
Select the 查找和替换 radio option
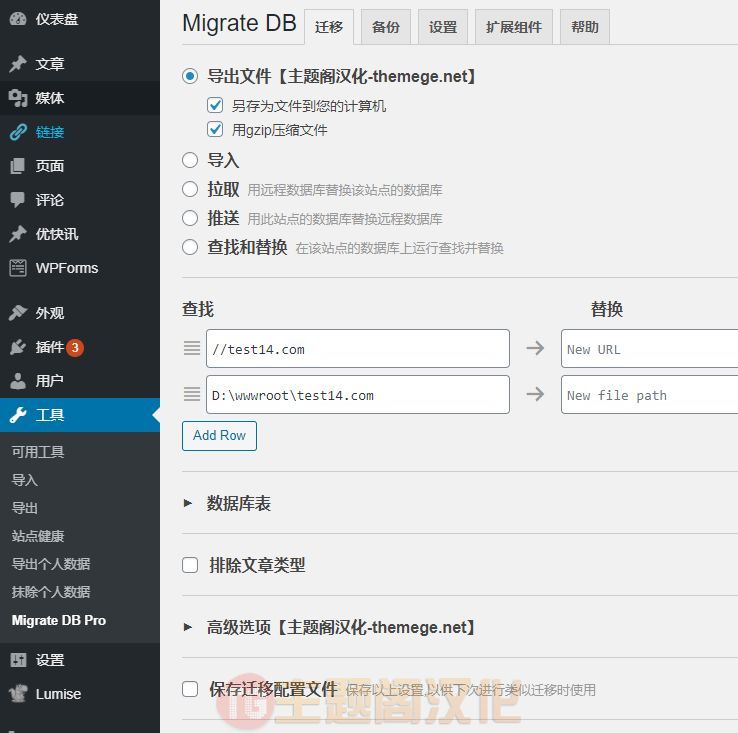[x=190, y=247]
